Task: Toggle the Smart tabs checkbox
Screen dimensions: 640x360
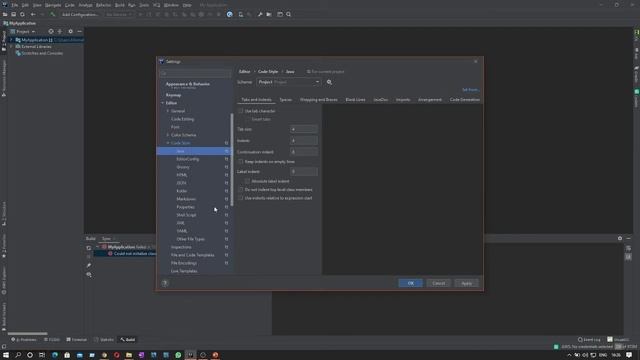Action: tap(247, 119)
